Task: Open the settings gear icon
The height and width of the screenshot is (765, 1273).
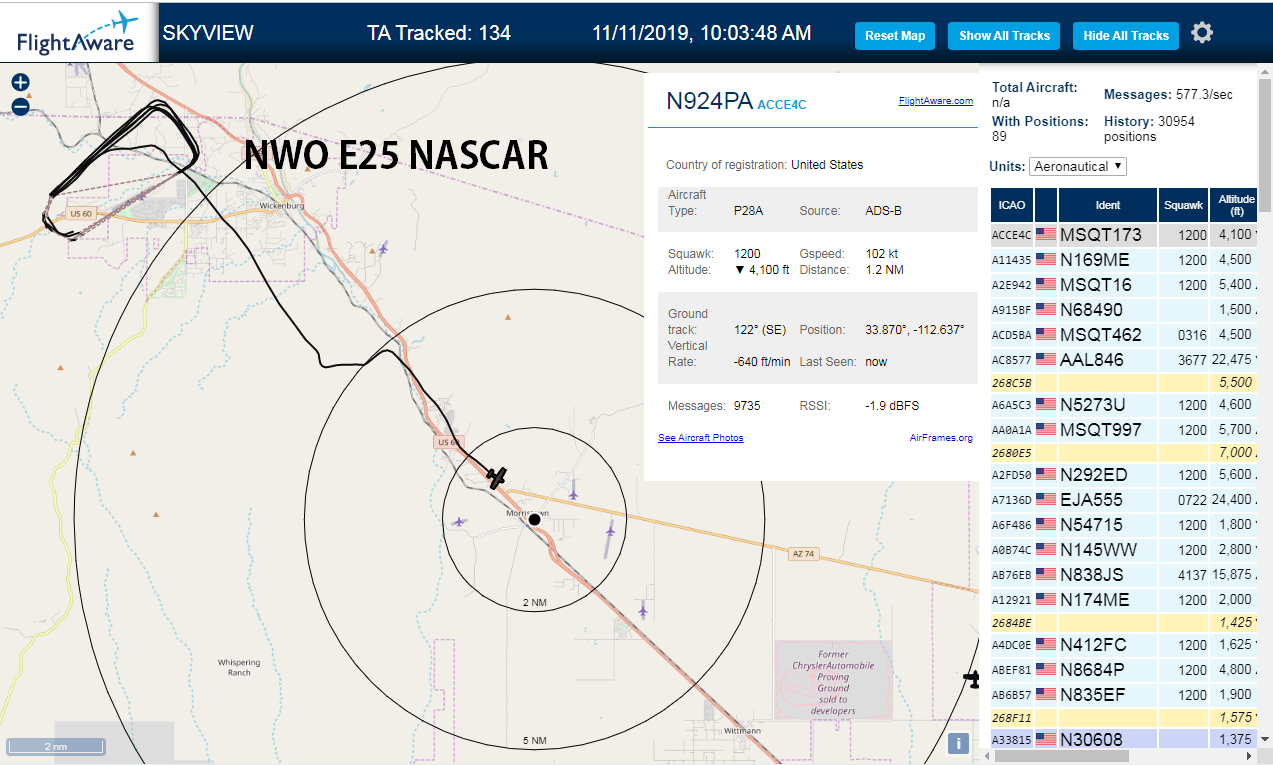Action: tap(1202, 33)
